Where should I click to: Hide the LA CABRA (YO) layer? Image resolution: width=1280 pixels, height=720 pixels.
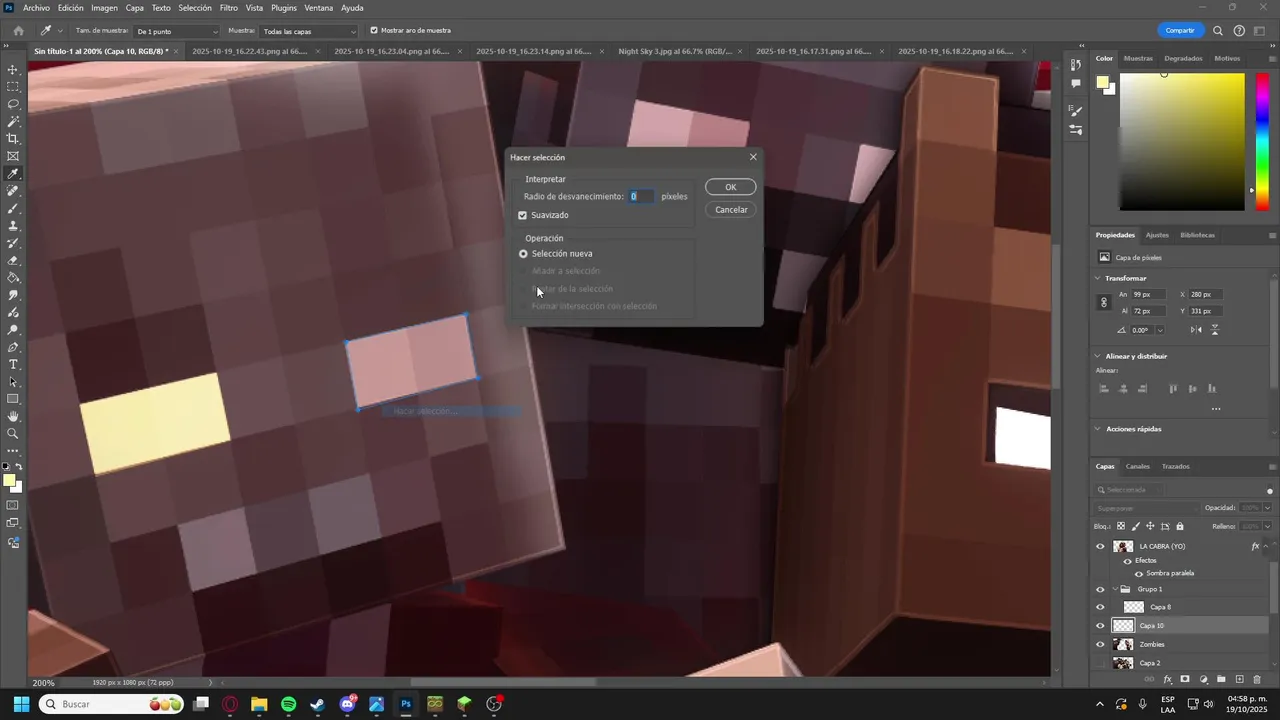click(x=1100, y=546)
